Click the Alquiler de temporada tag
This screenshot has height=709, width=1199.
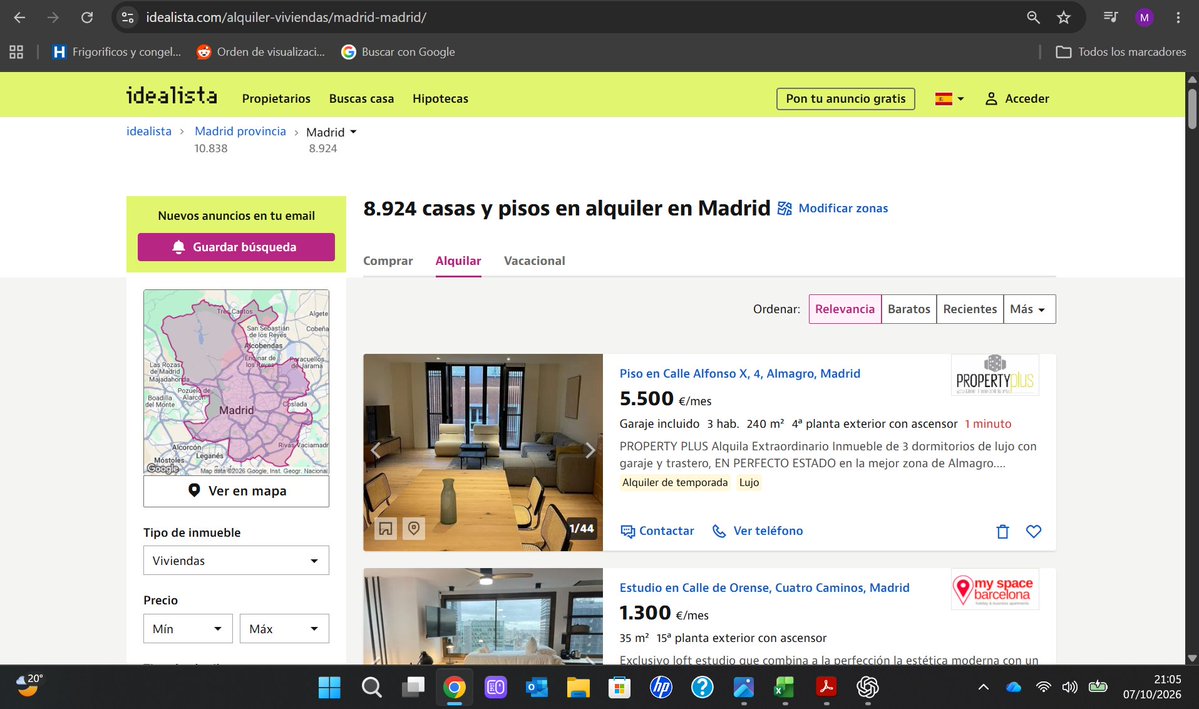(x=675, y=483)
